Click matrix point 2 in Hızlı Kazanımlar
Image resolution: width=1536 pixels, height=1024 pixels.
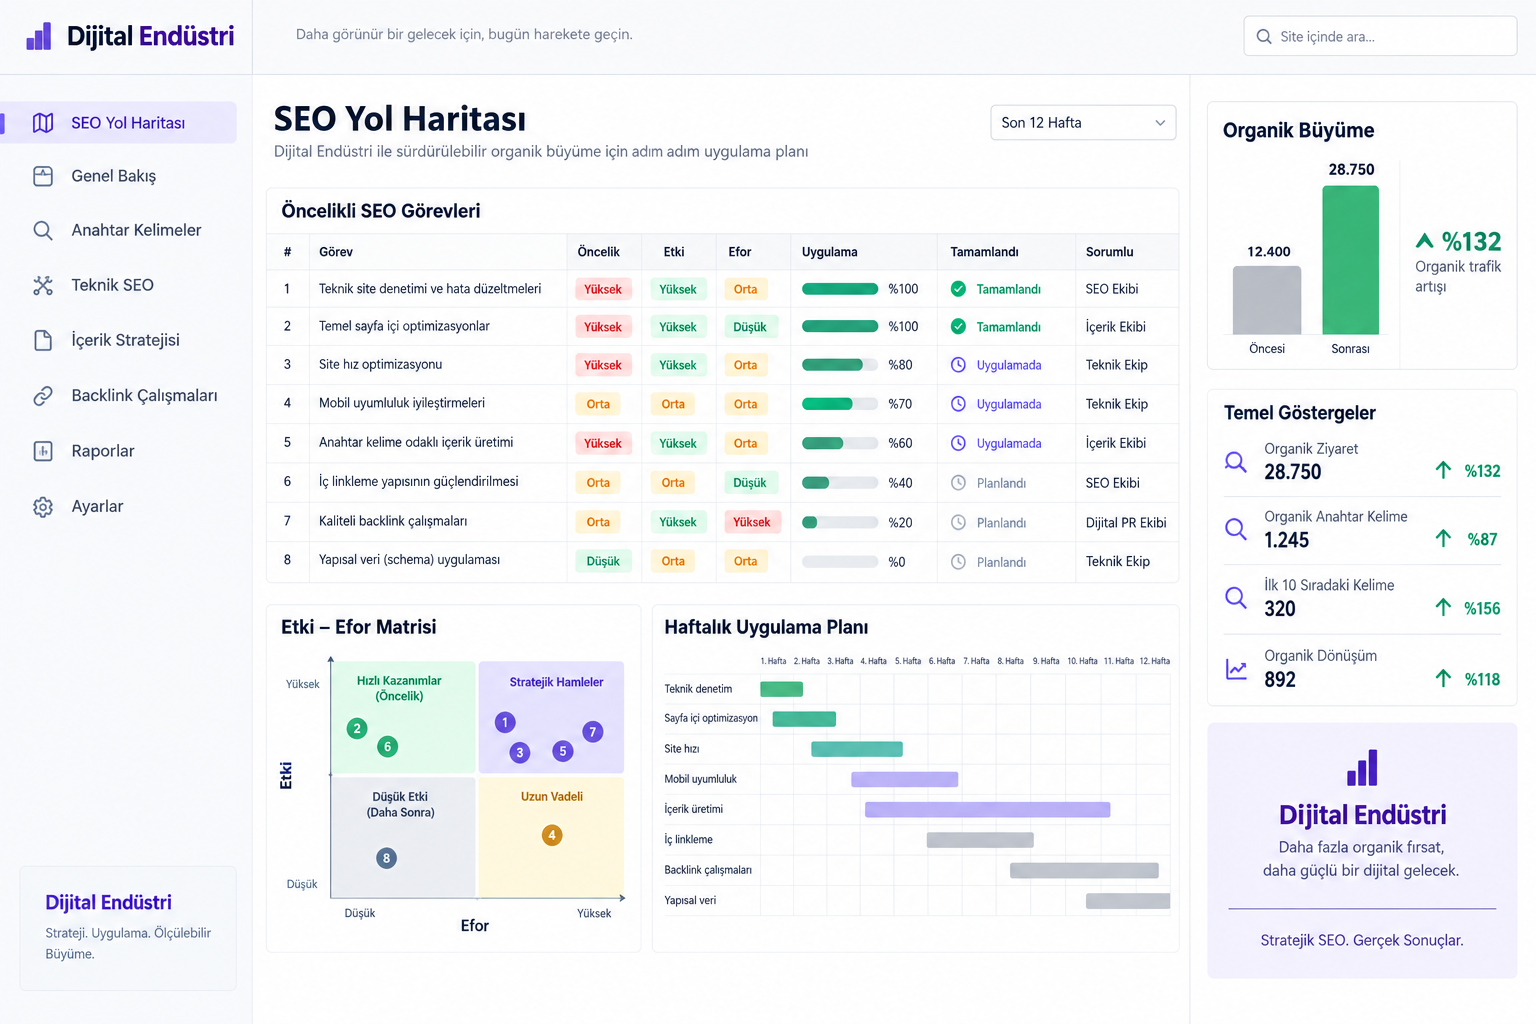click(x=357, y=728)
